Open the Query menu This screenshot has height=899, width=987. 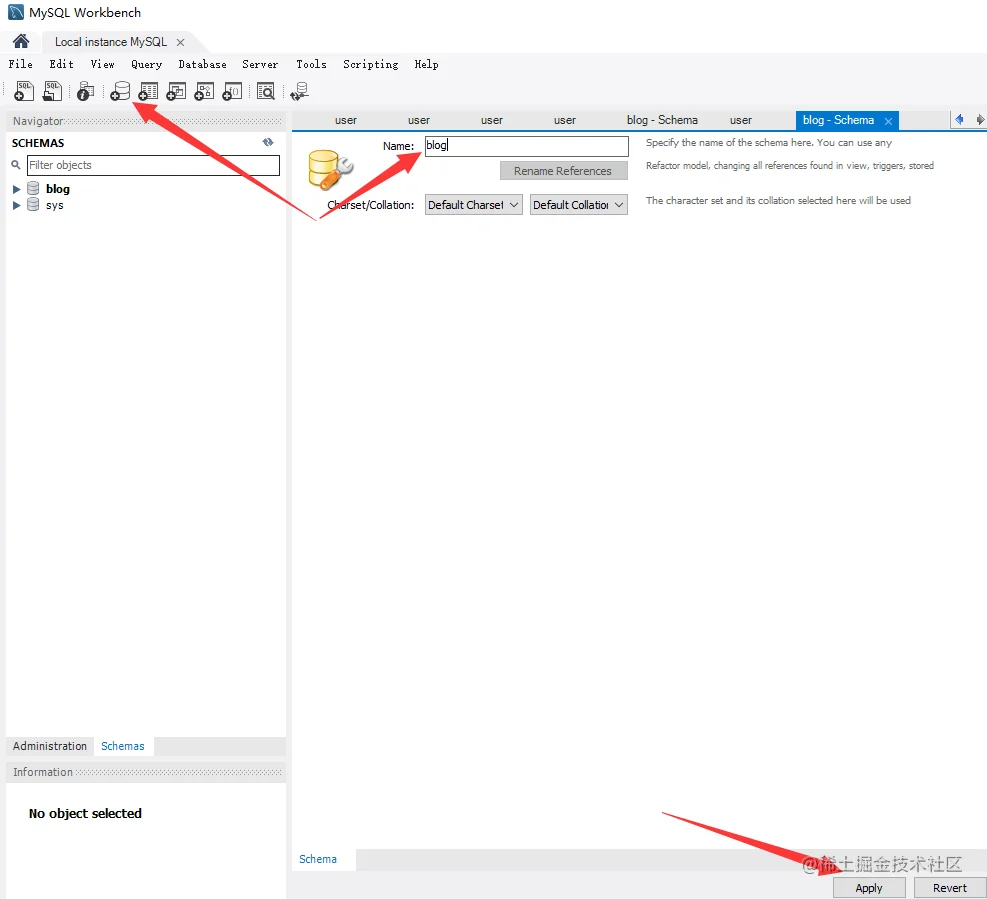click(146, 64)
